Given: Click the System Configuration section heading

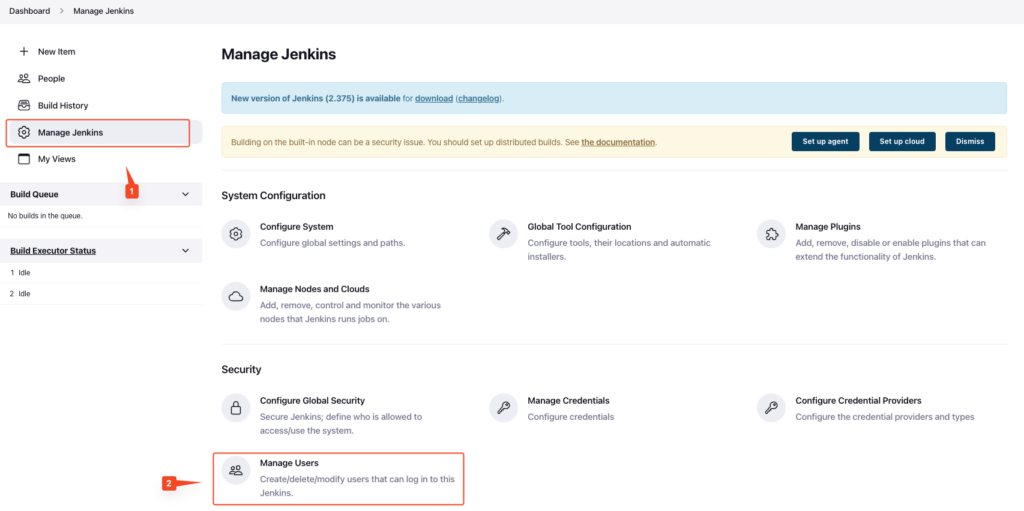Looking at the screenshot, I should pos(274,195).
